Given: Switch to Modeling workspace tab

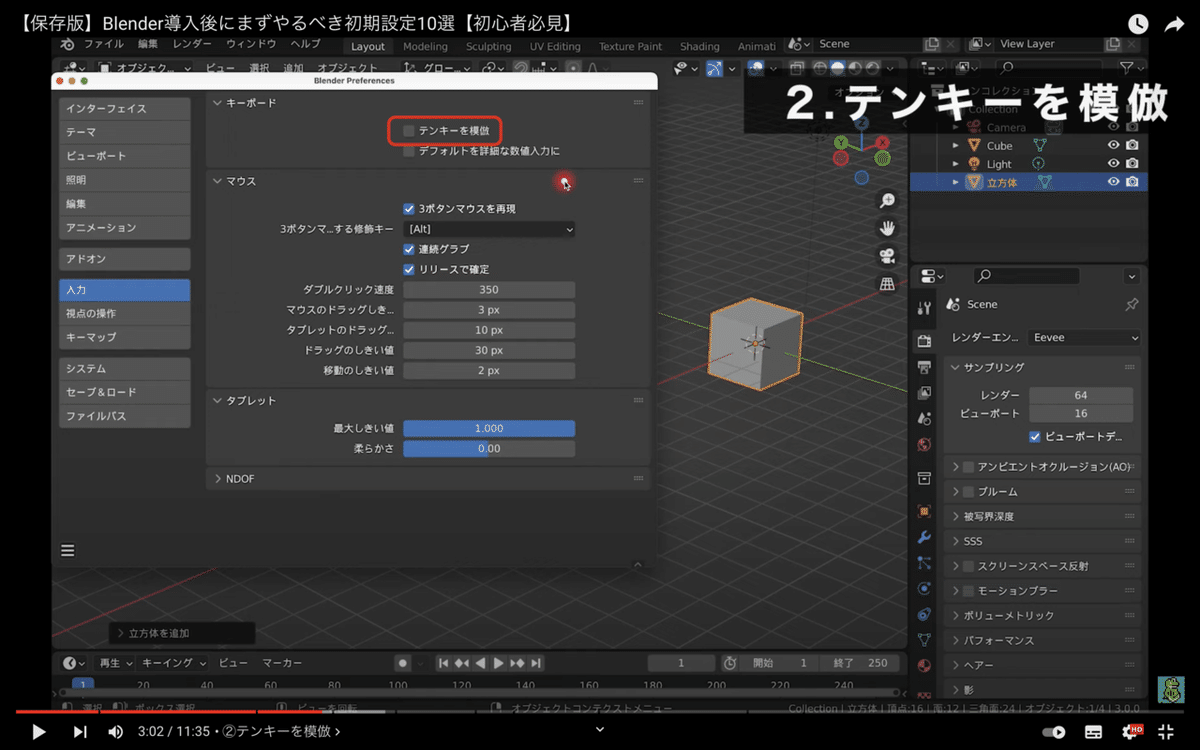Looking at the screenshot, I should [x=425, y=46].
